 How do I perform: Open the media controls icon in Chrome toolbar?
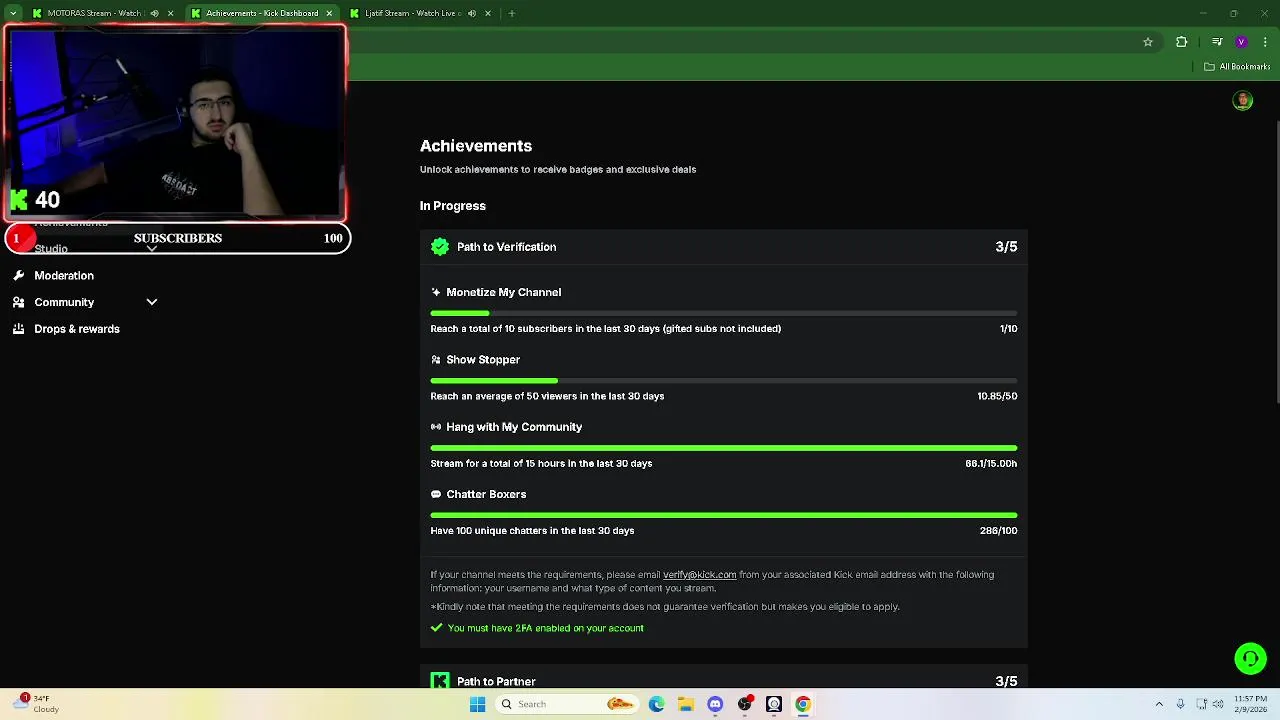click(1217, 42)
